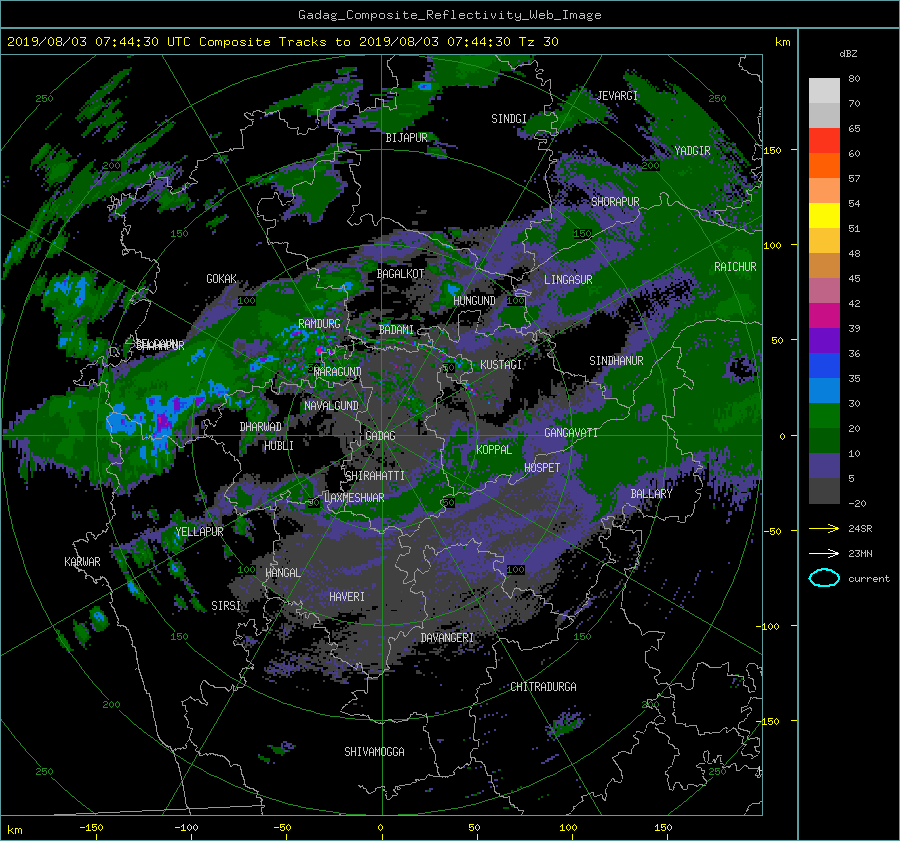Select the light blue 30 dBZ color swatch
Image resolution: width=900 pixels, height=841 pixels.
(824, 390)
